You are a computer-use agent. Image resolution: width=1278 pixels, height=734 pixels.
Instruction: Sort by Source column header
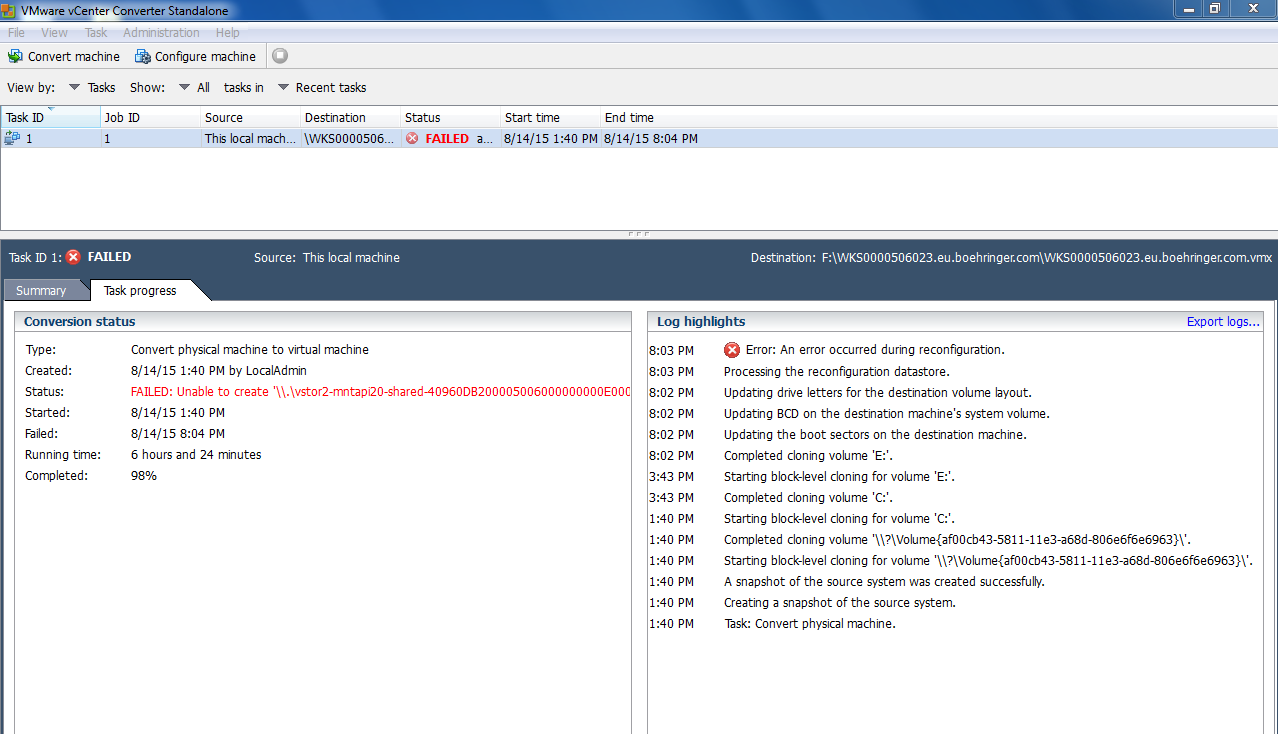point(251,117)
